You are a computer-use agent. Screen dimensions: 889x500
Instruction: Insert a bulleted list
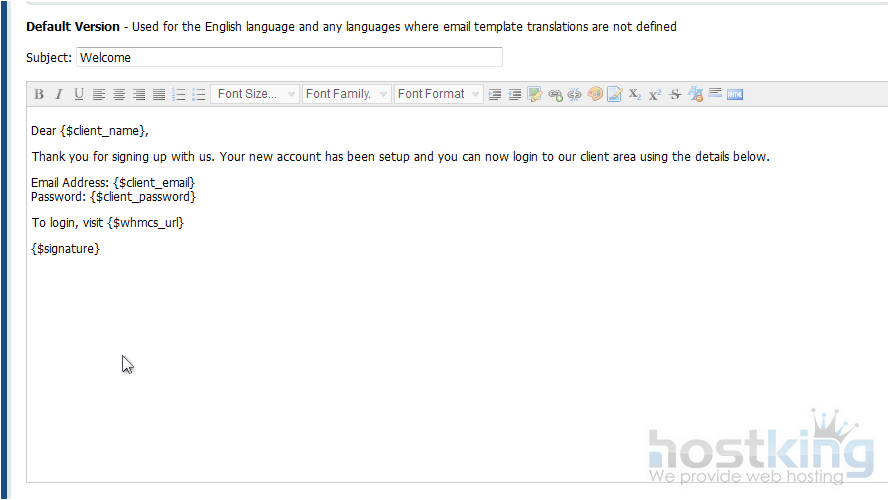click(199, 94)
